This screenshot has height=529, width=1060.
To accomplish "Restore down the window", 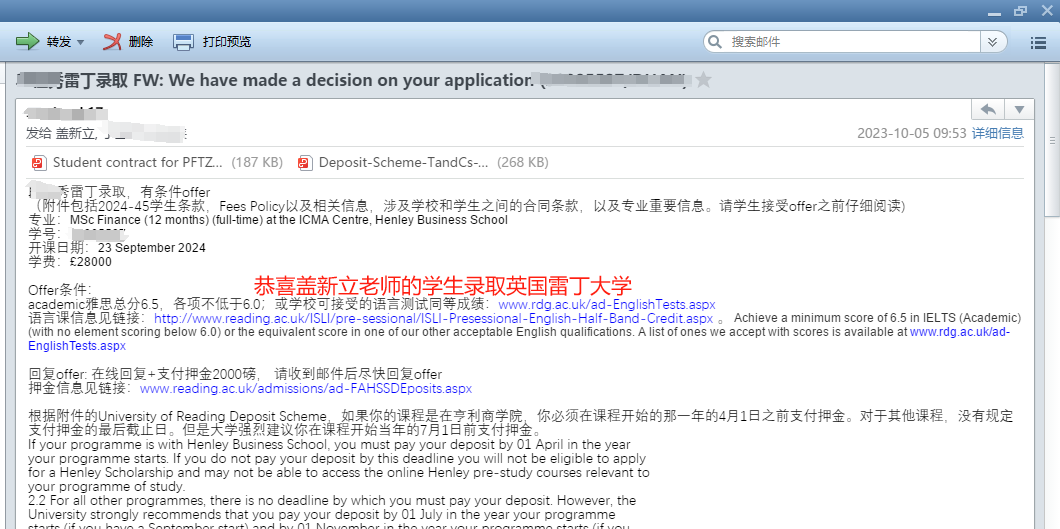I will (1020, 10).
